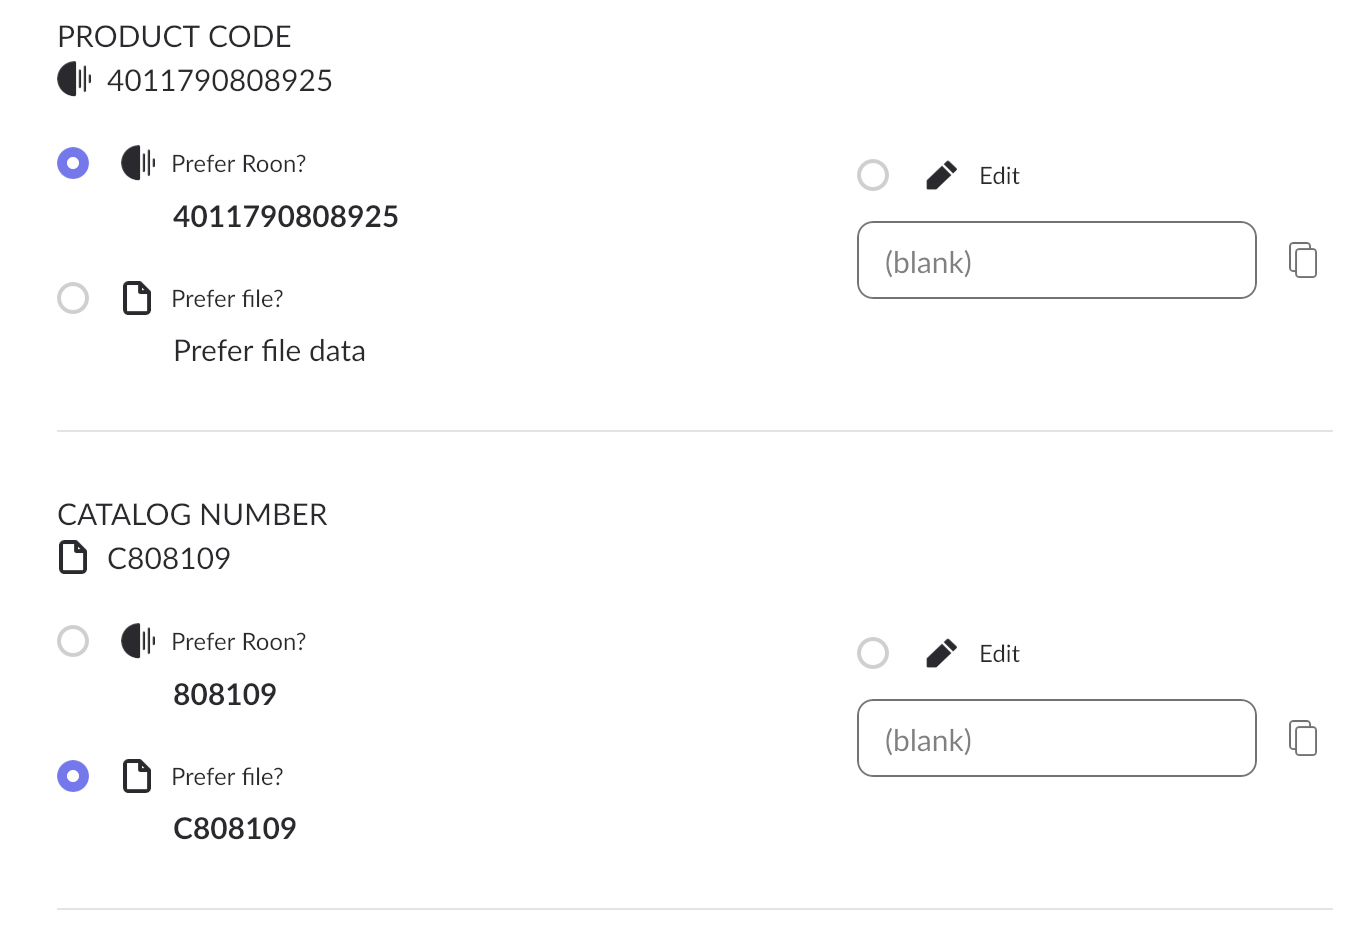Focus the blank Catalog Number edit field
1366x934 pixels.
[x=1057, y=738]
